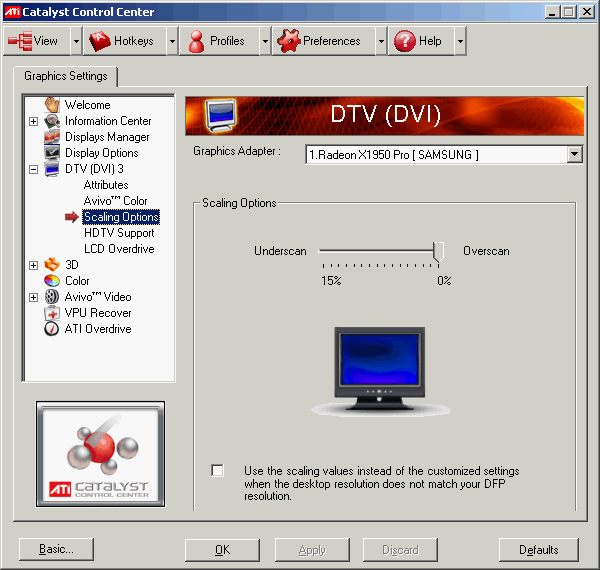Viewport: 600px width, 570px height.
Task: Click the 3D orange cube icon
Action: [52, 265]
